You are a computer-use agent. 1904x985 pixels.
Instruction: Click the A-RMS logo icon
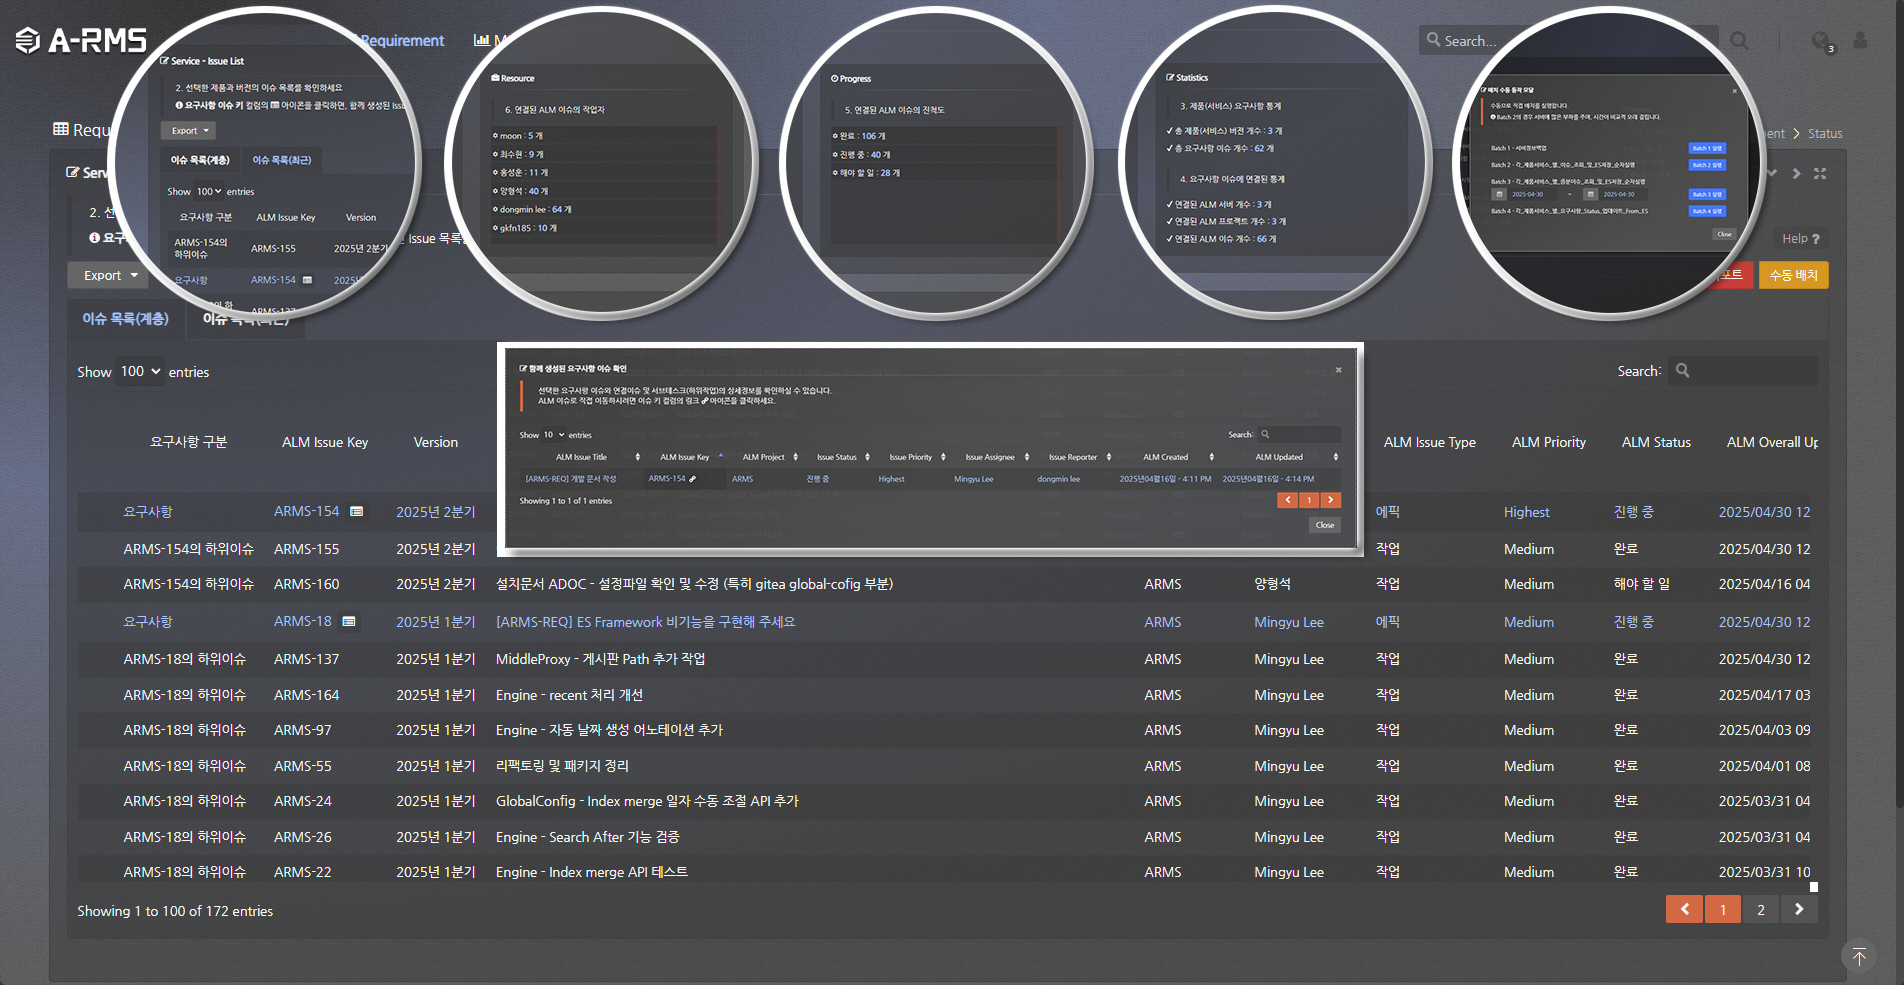tap(28, 40)
